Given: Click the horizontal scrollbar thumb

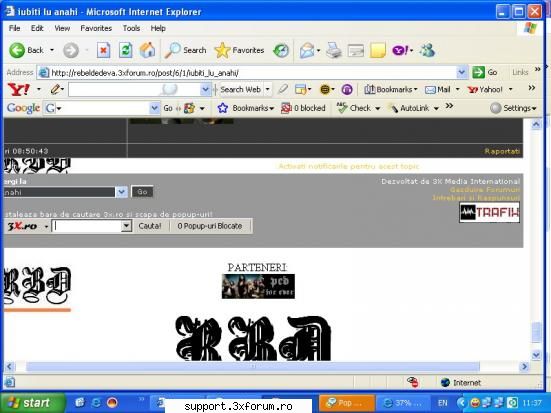Looking at the screenshot, I should 253,366.
